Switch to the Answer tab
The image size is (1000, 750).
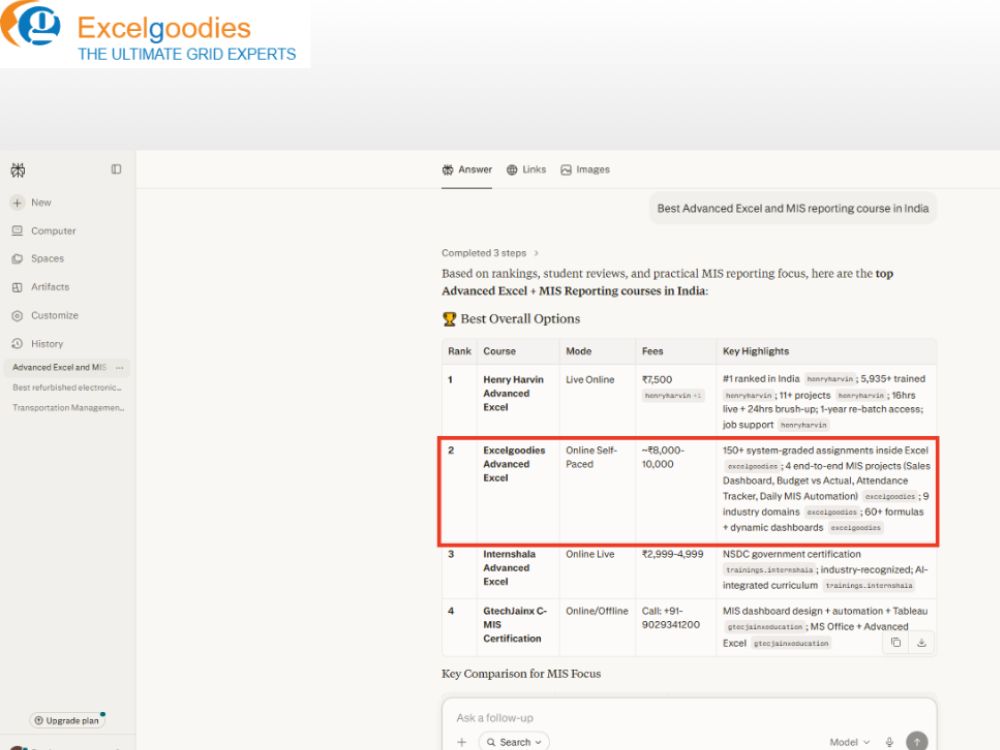(x=467, y=170)
